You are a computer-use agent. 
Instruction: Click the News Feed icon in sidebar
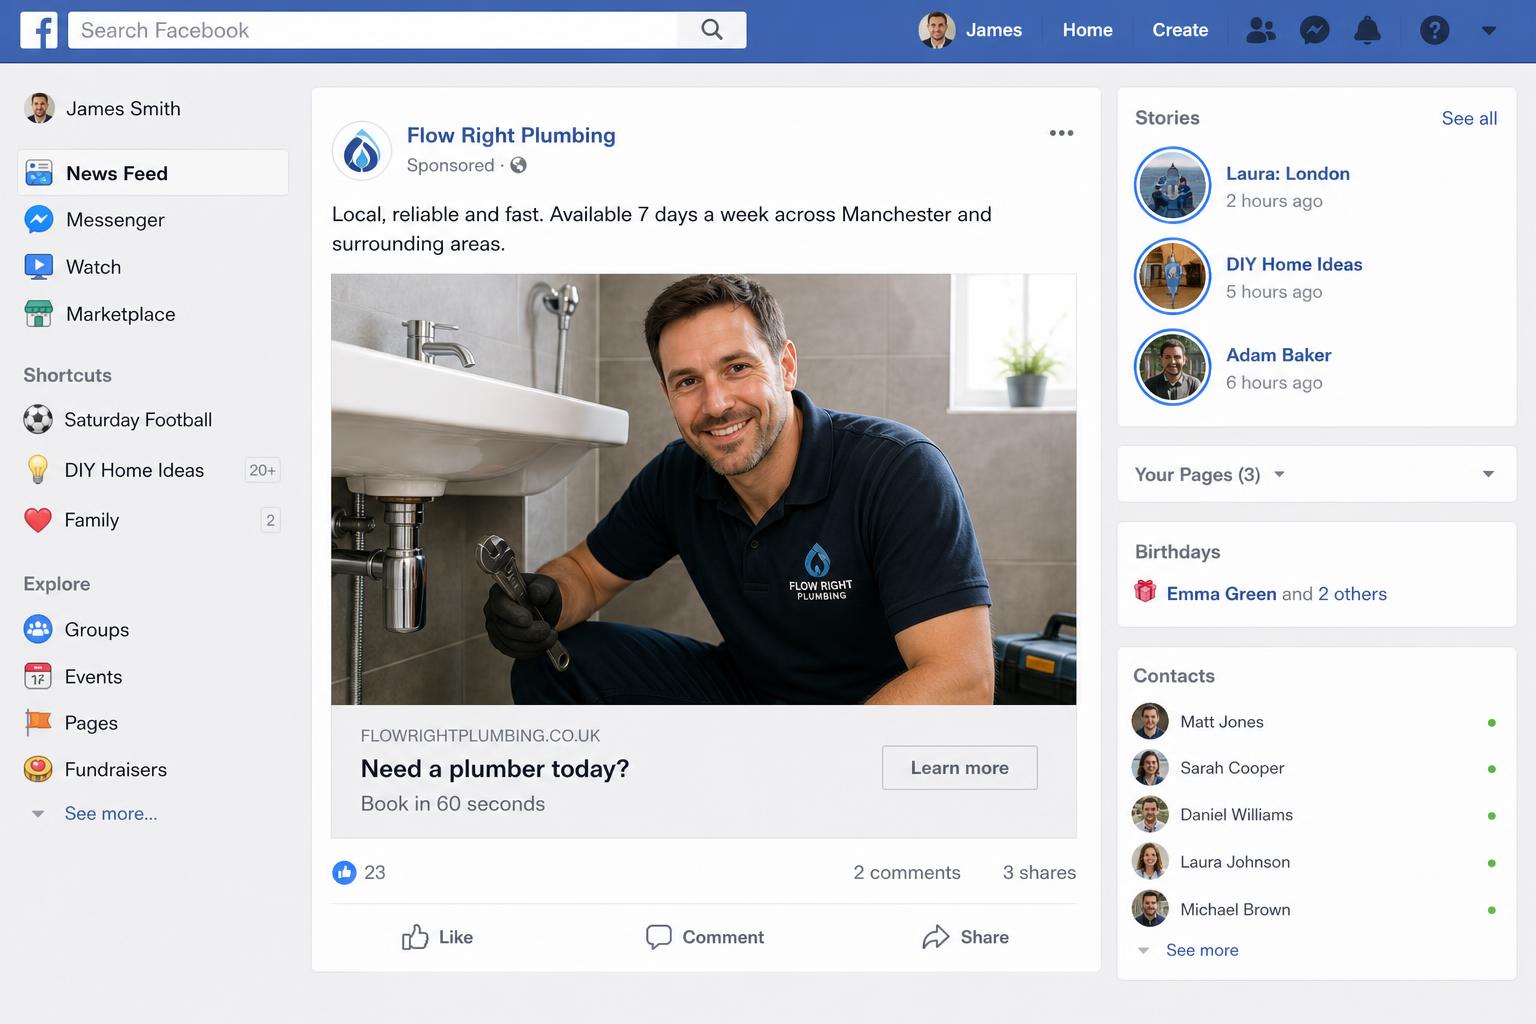coord(39,173)
